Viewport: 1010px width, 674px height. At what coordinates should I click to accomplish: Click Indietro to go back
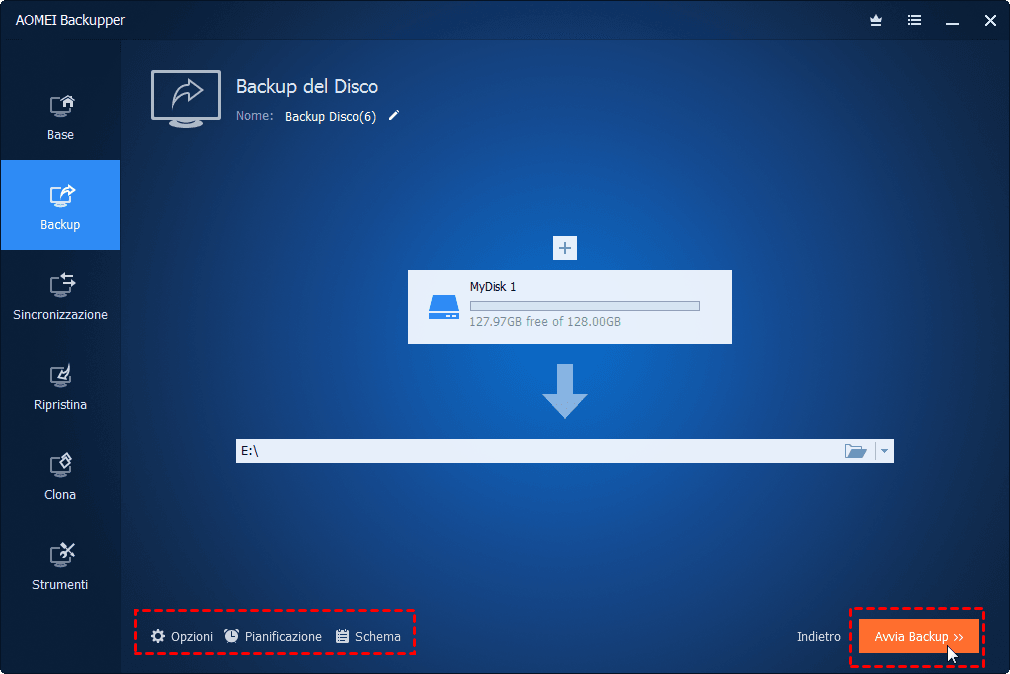tap(819, 637)
